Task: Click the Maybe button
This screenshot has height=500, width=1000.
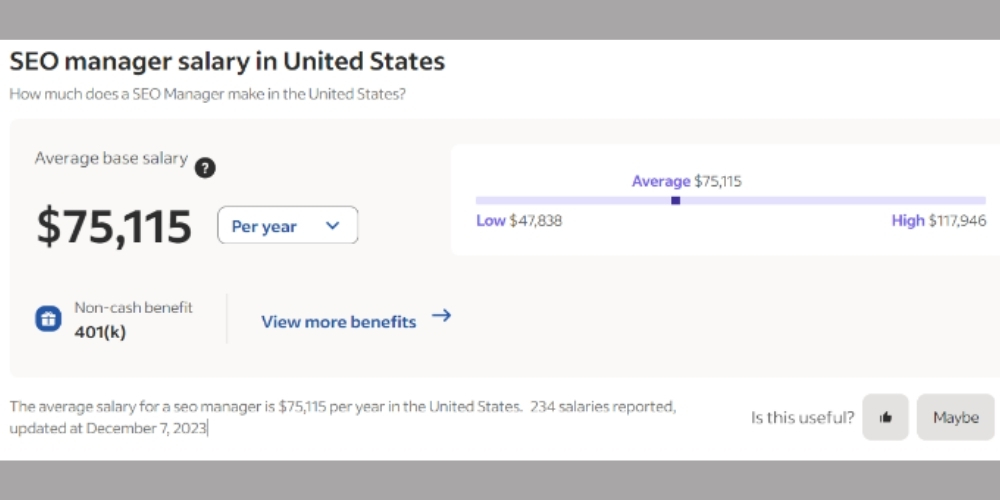Action: 955,417
